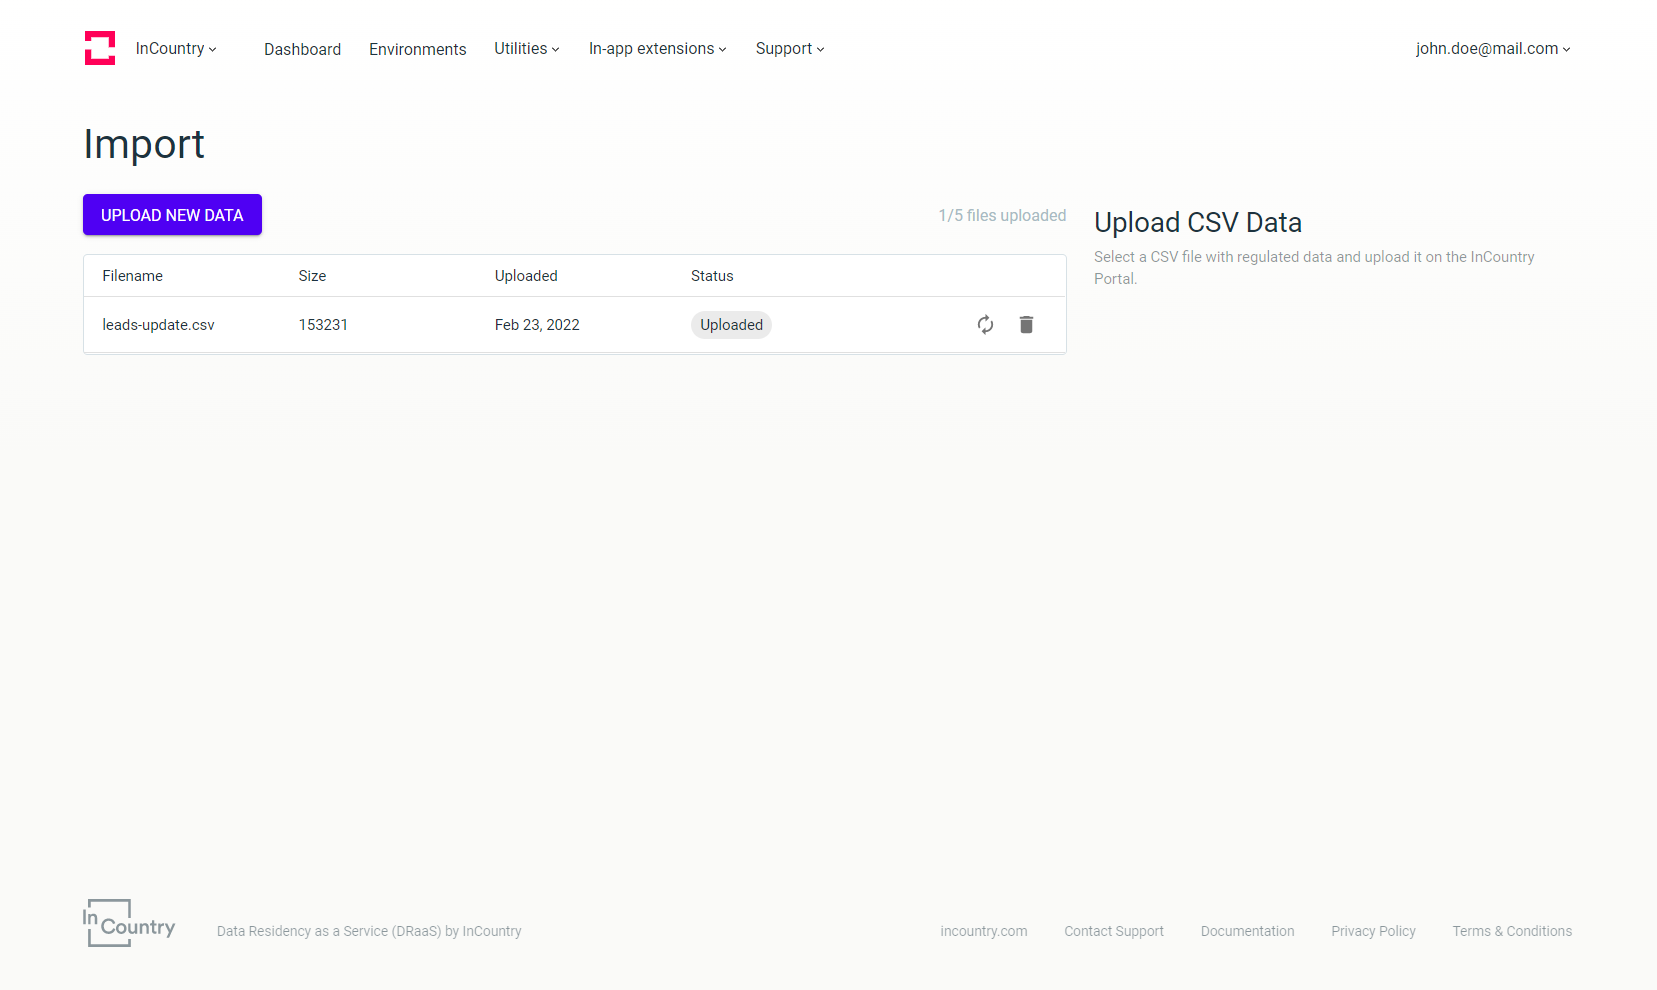Open Terms & Conditions link
Viewport: 1657px width, 990px height.
pos(1512,931)
